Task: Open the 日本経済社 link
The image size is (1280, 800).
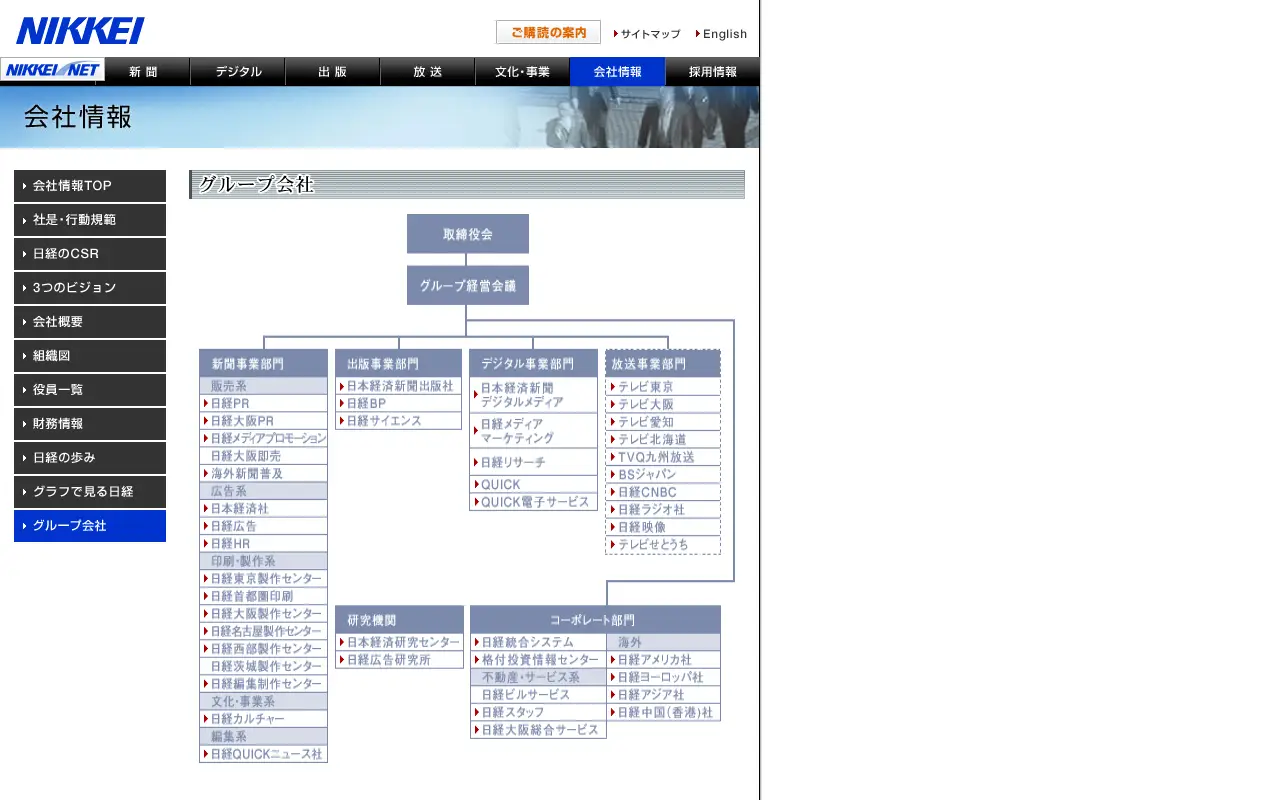Action: tap(264, 508)
